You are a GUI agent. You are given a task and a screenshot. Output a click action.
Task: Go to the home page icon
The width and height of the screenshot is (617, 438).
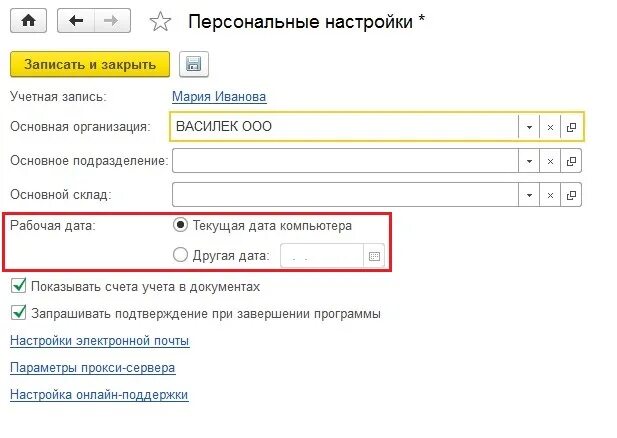click(28, 20)
